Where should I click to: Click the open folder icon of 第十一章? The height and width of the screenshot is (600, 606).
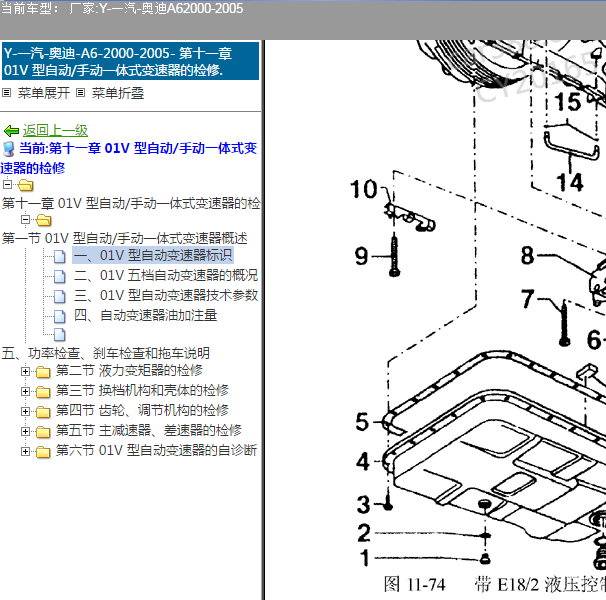click(x=26, y=186)
